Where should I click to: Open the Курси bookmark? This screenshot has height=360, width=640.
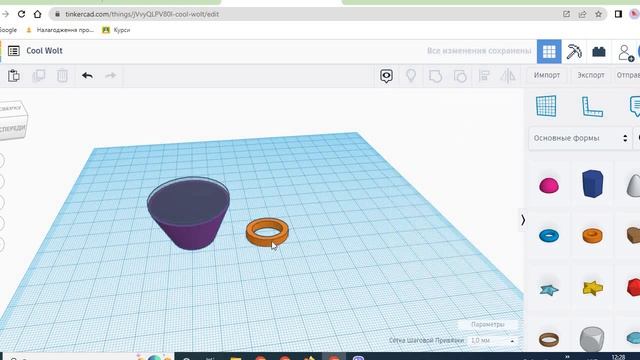(116, 30)
